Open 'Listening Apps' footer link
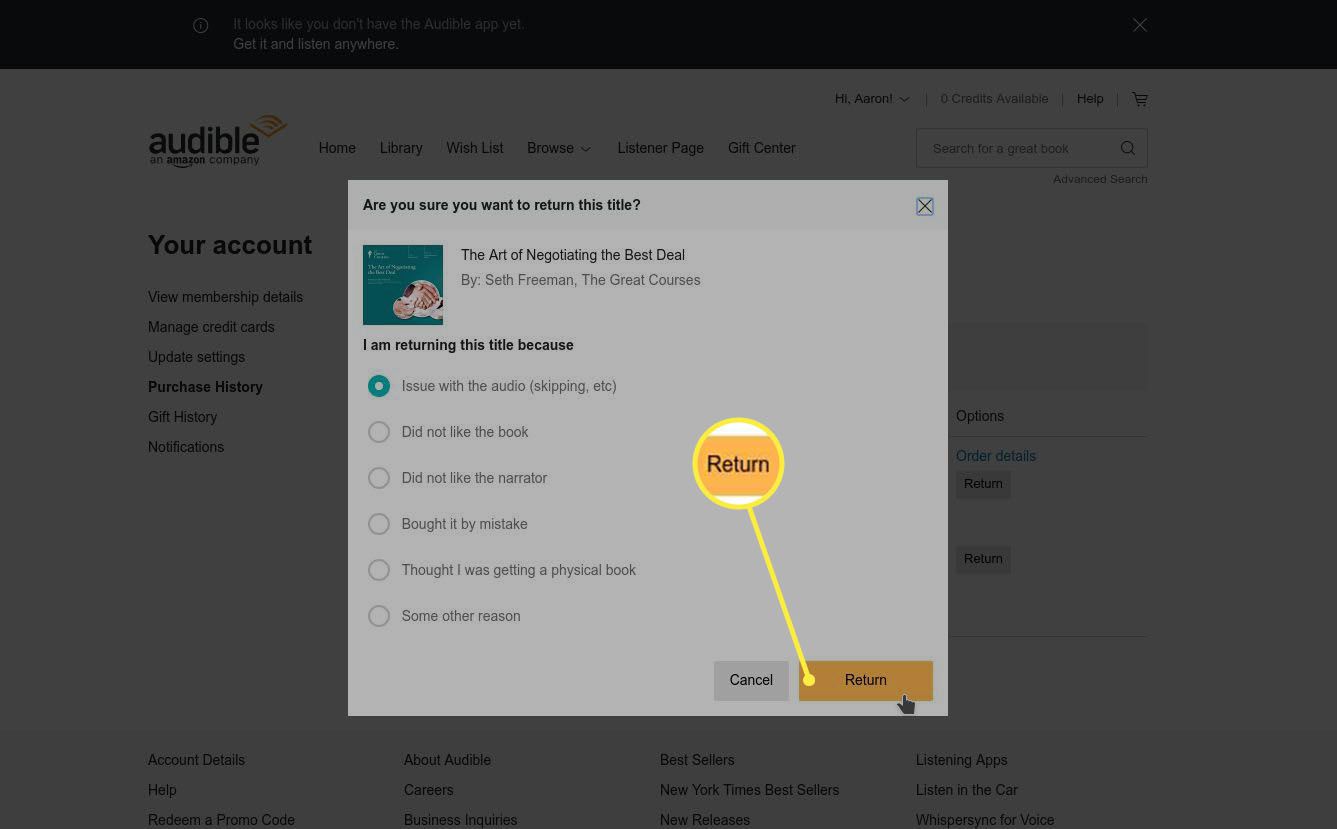 [961, 760]
